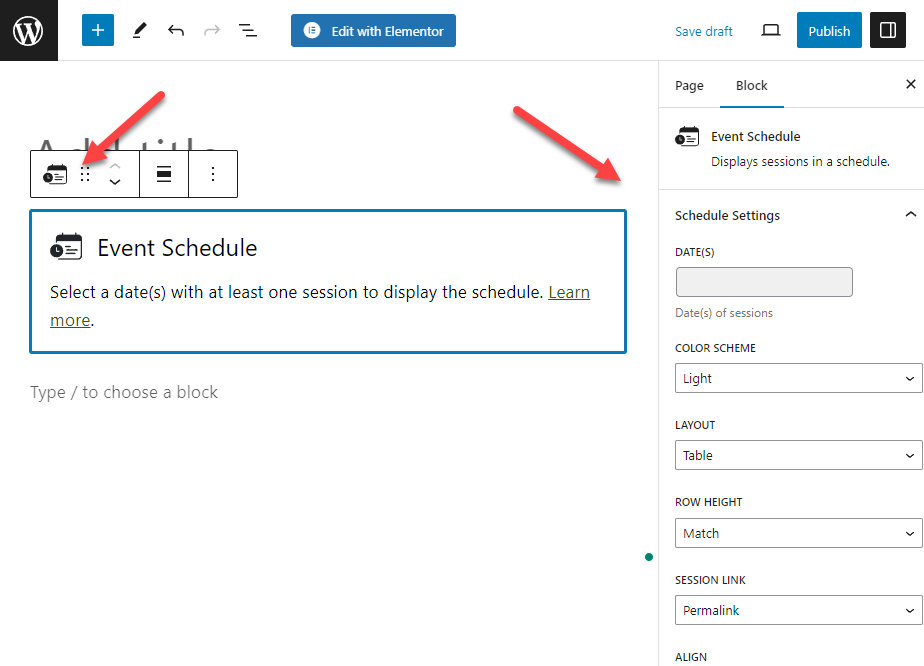This screenshot has width=924, height=666.
Task: Click the 'Type / to choose a block' placeholder
Action: (124, 393)
